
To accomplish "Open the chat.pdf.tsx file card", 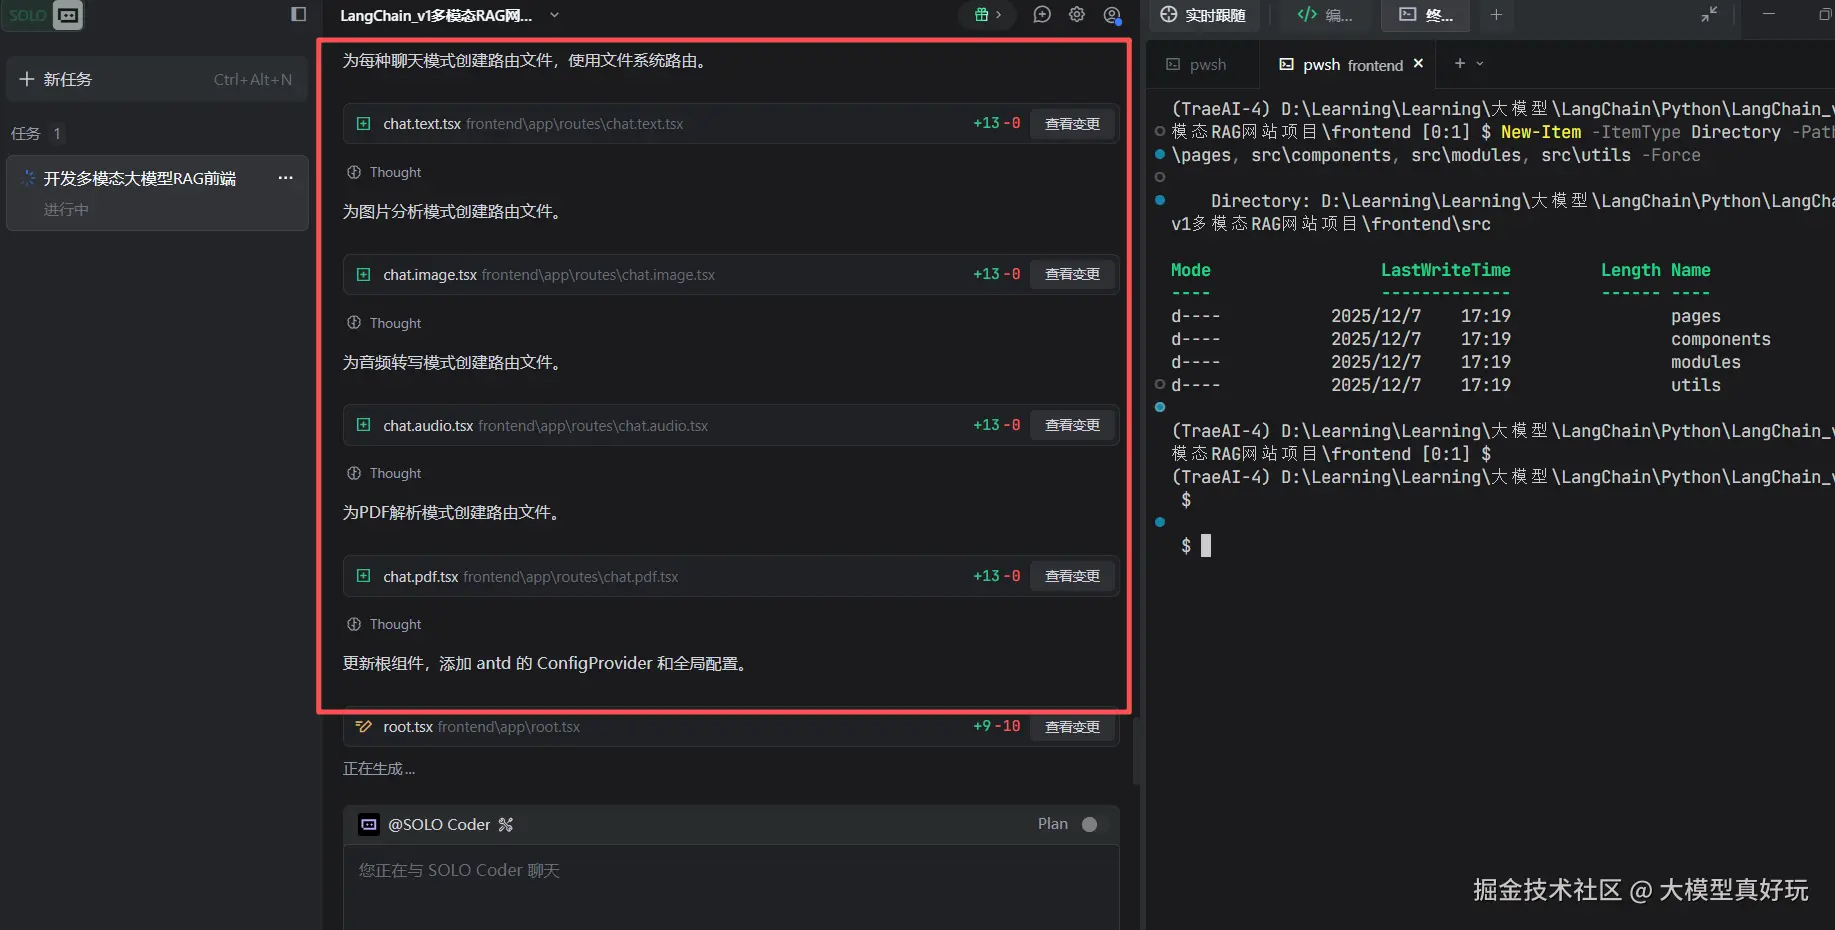I will pos(730,577).
